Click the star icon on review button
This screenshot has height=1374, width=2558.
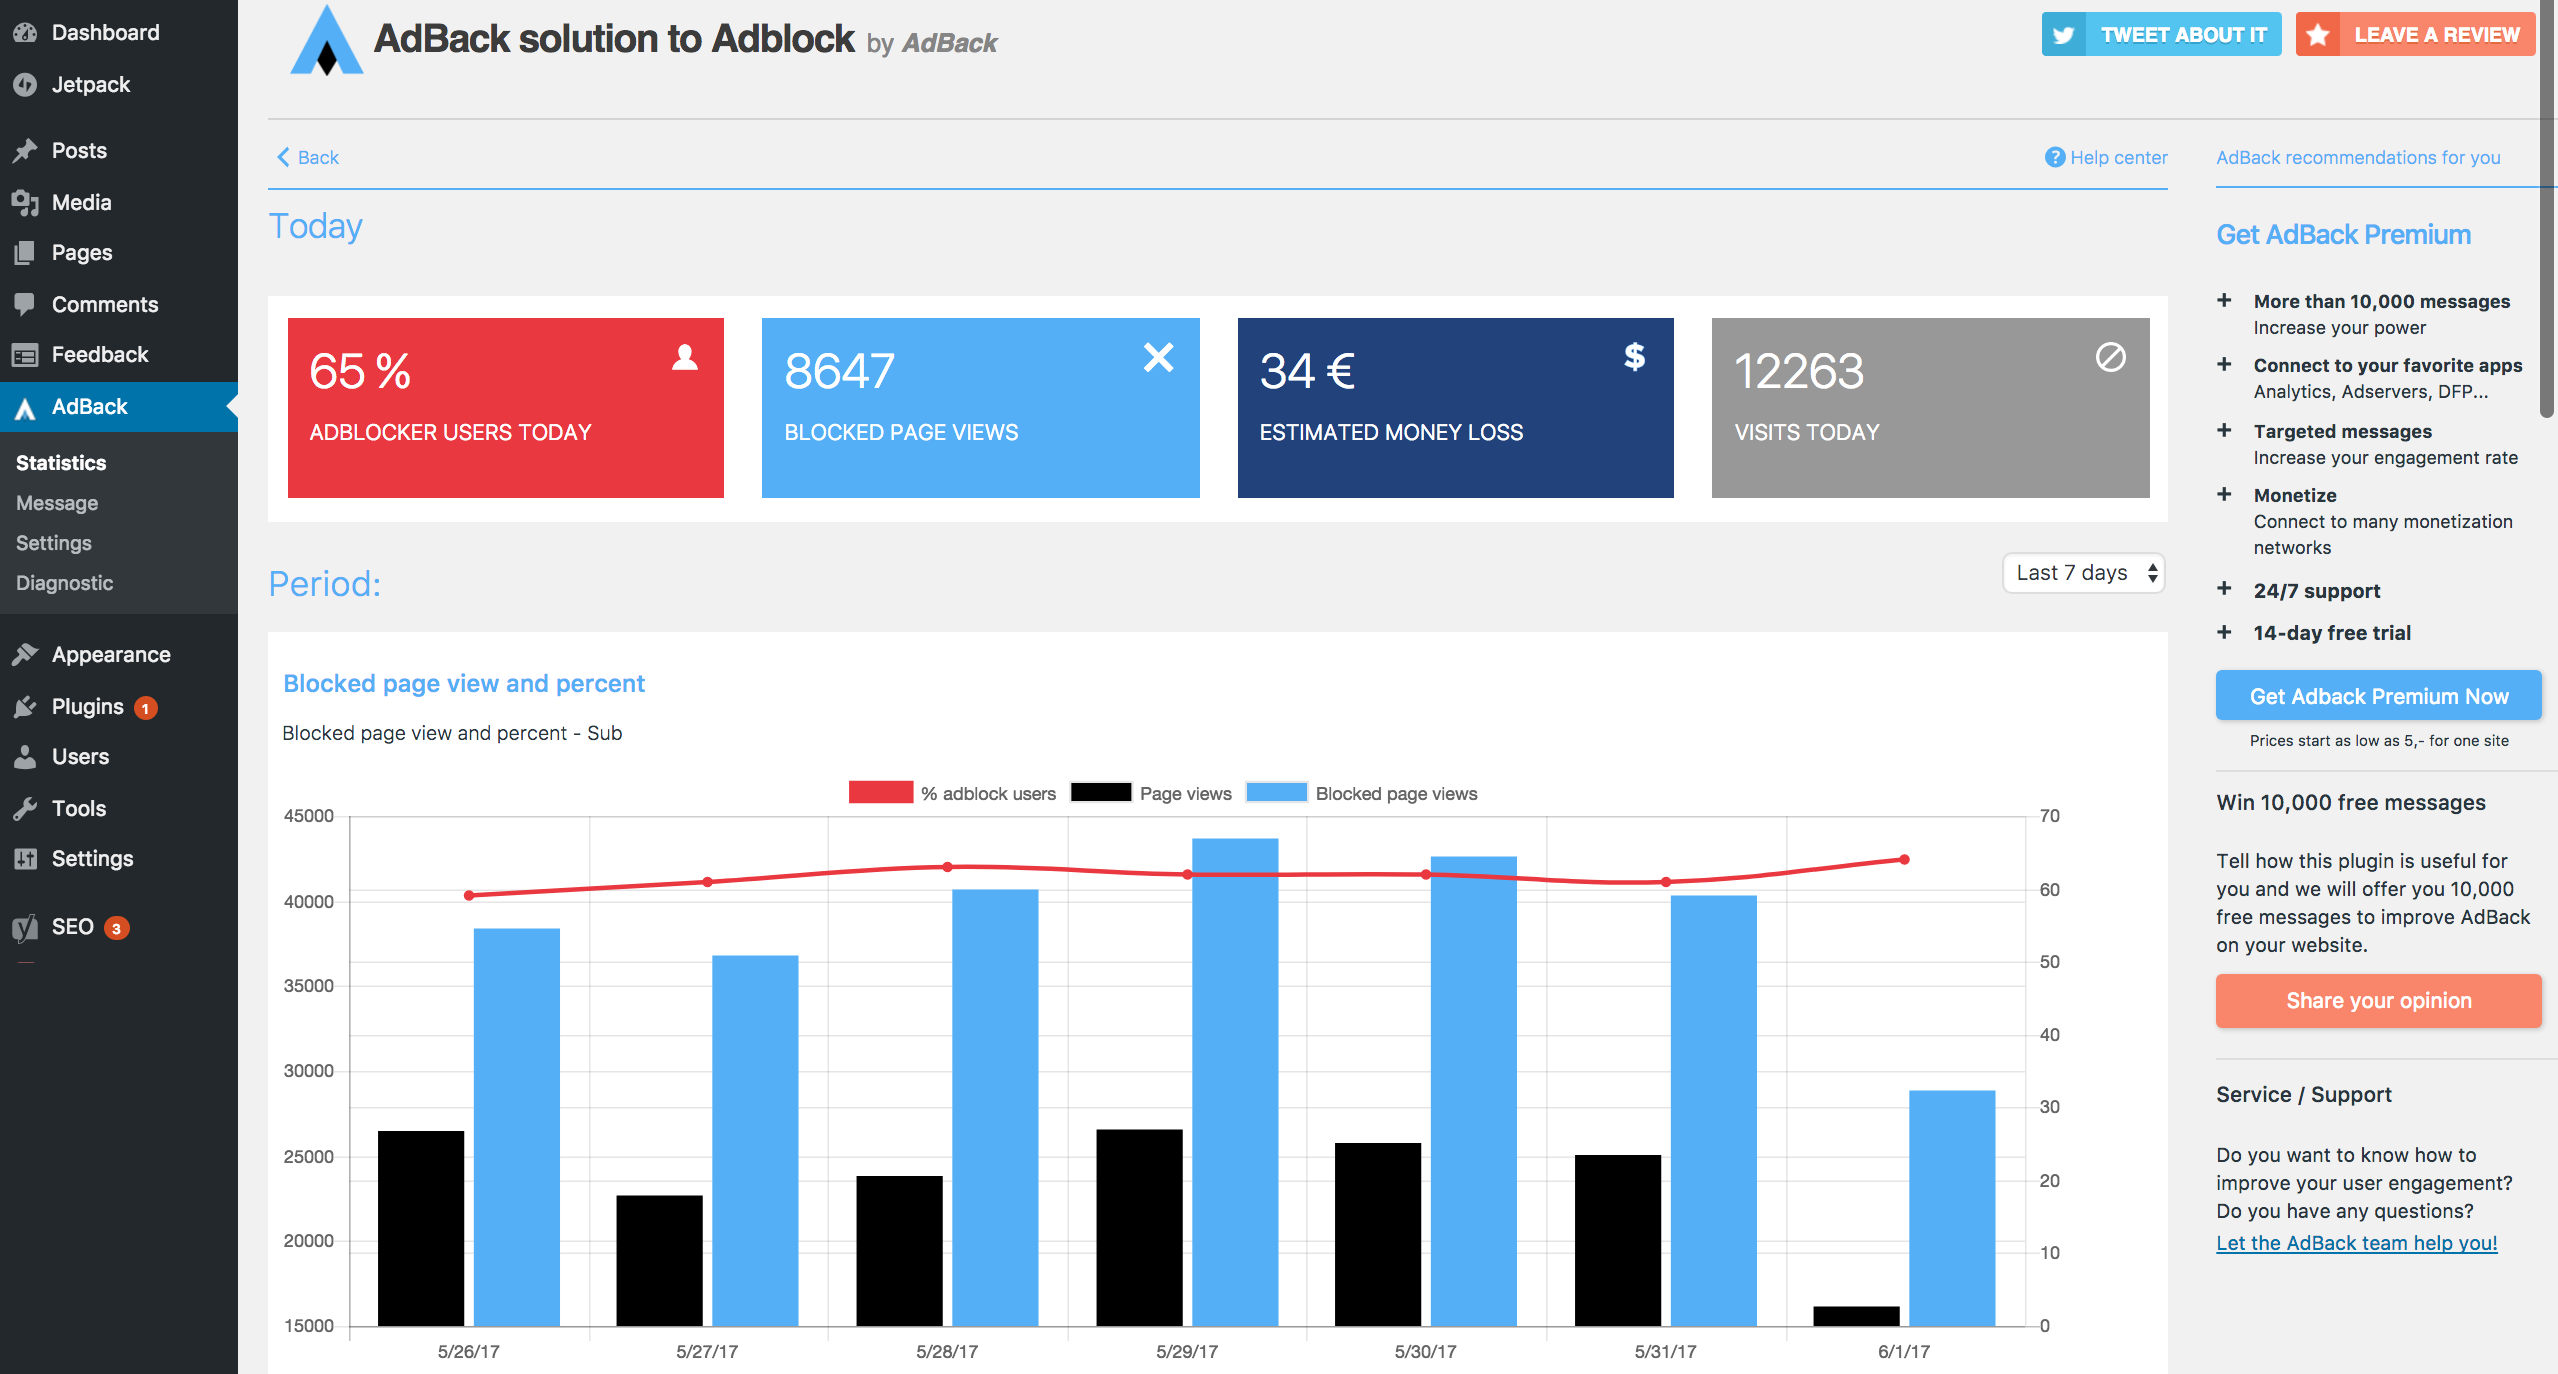[2318, 35]
